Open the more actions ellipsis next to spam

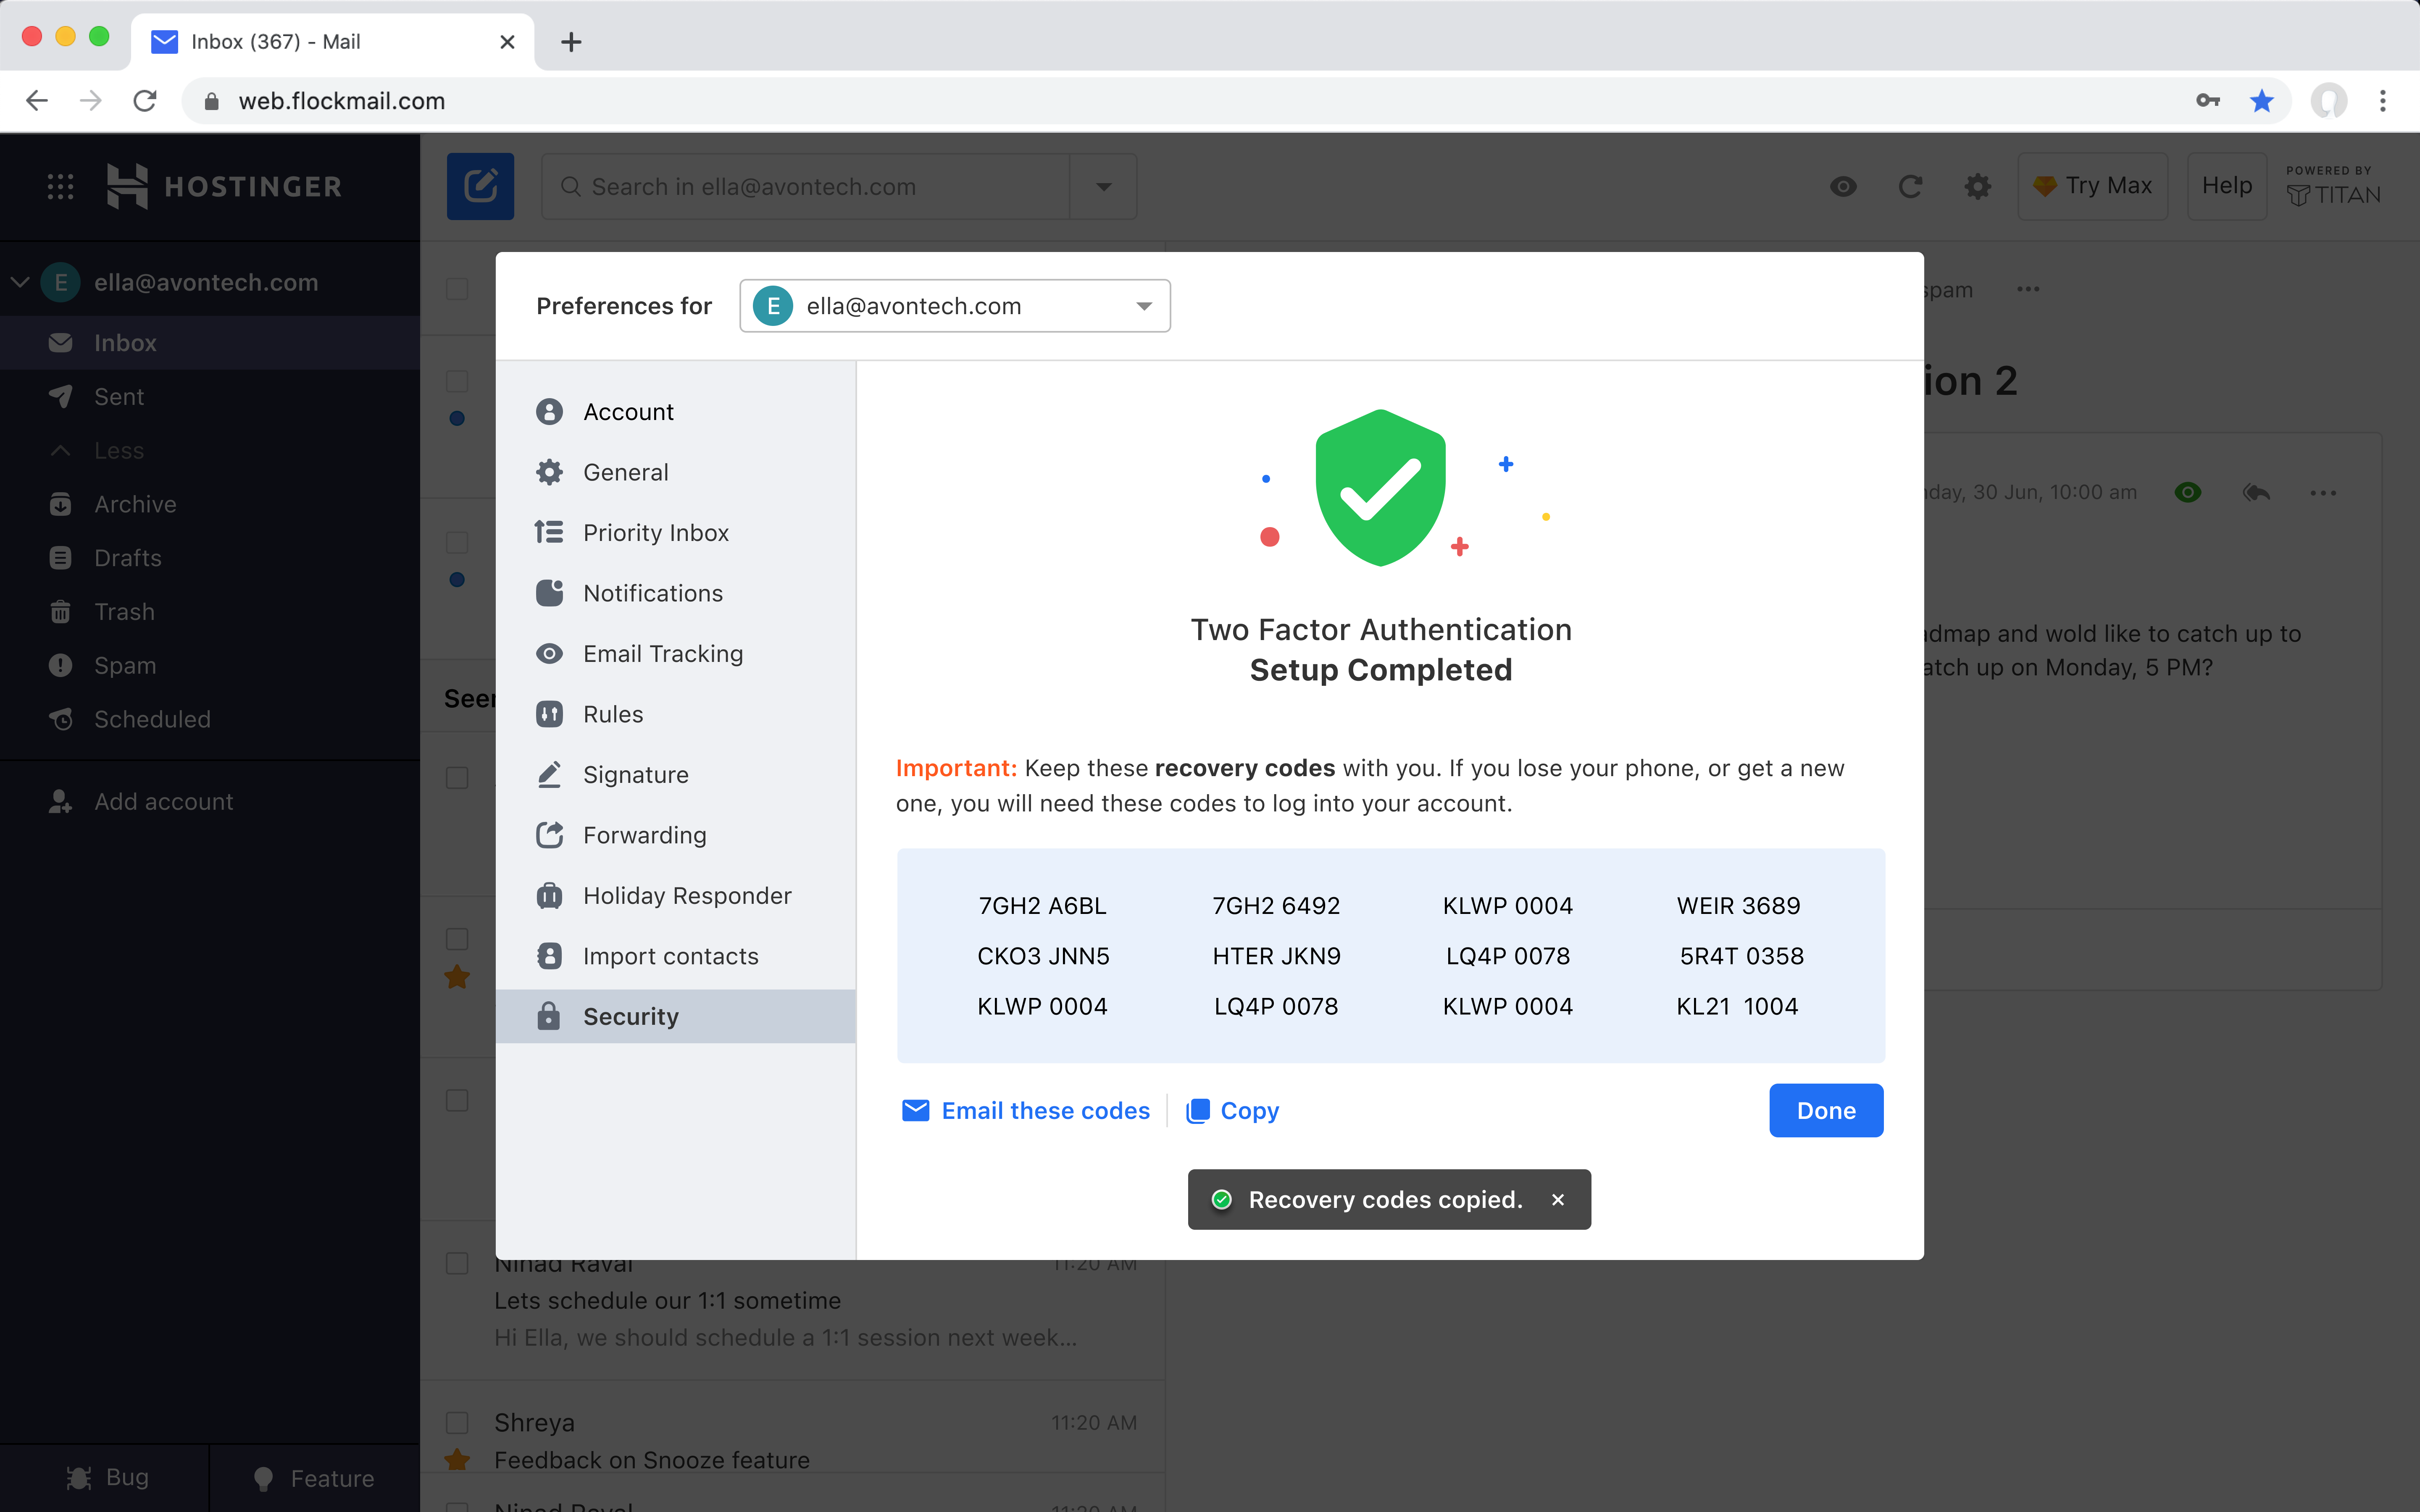2028,290
